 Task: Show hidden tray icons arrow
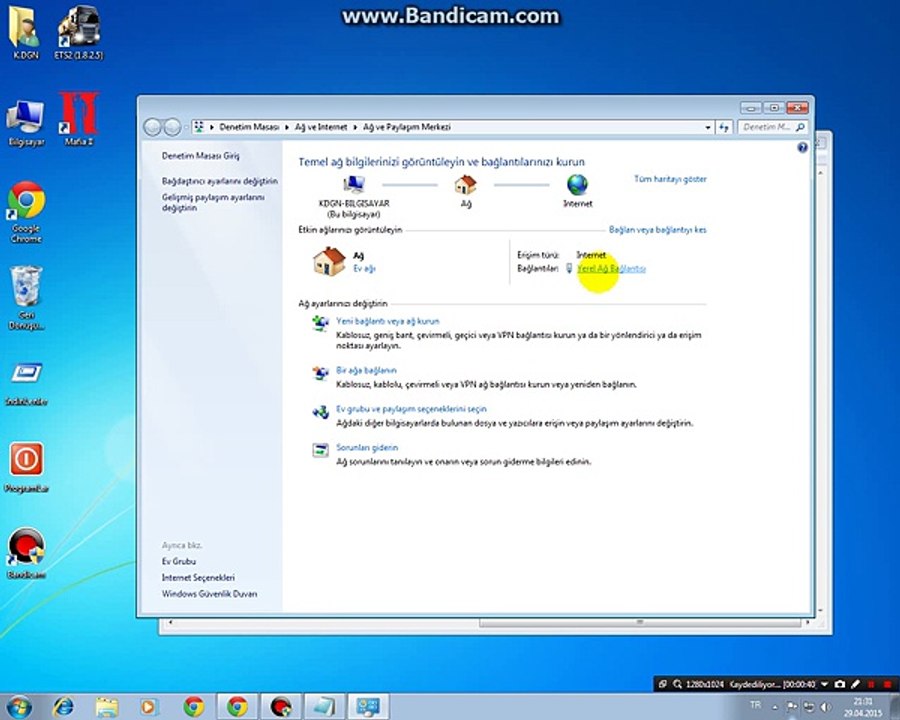click(775, 707)
